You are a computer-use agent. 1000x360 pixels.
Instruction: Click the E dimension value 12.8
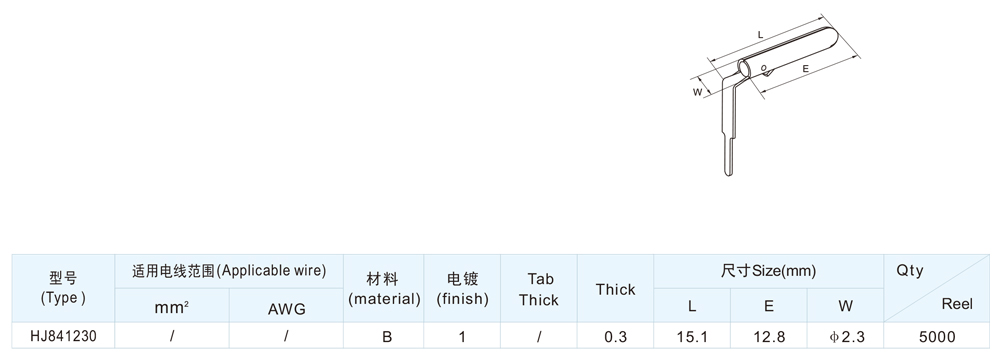[768, 336]
